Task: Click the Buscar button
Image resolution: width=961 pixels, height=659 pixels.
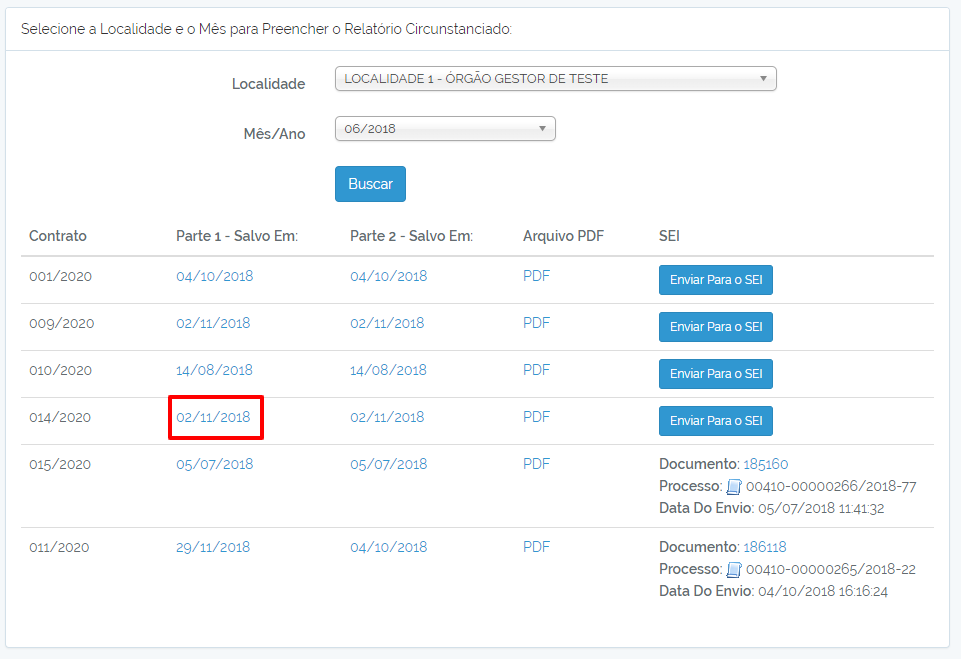Action: click(370, 184)
